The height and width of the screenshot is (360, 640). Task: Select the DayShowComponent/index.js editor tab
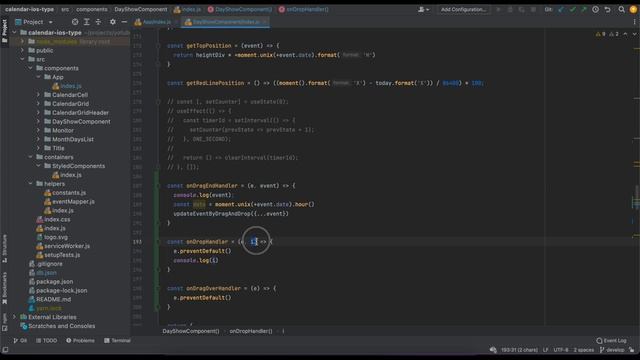[x=224, y=22]
